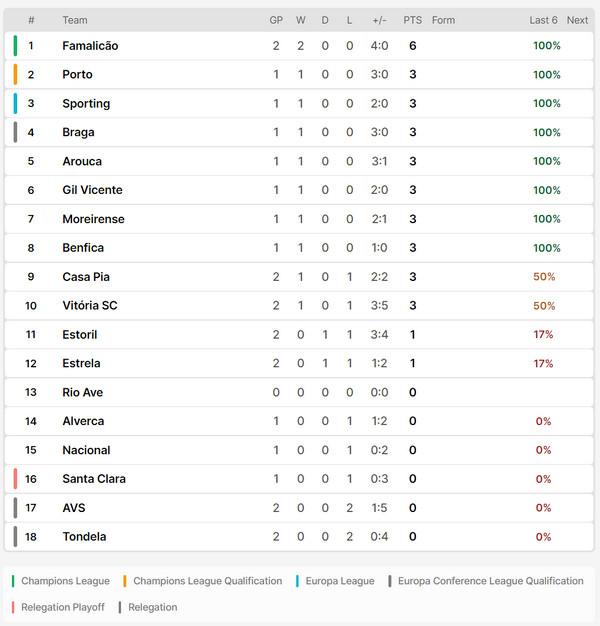Select Rio Ave in the table
Screen dimensions: 600x626
(x=83, y=392)
